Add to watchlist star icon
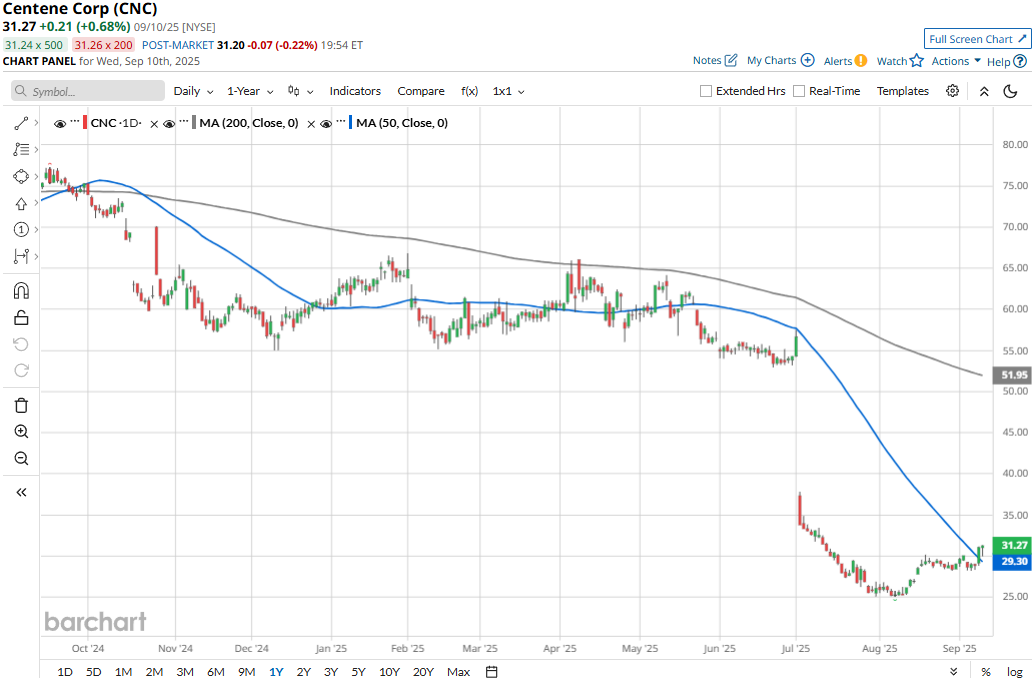Image resolution: width=1033 pixels, height=678 pixels. (916, 61)
